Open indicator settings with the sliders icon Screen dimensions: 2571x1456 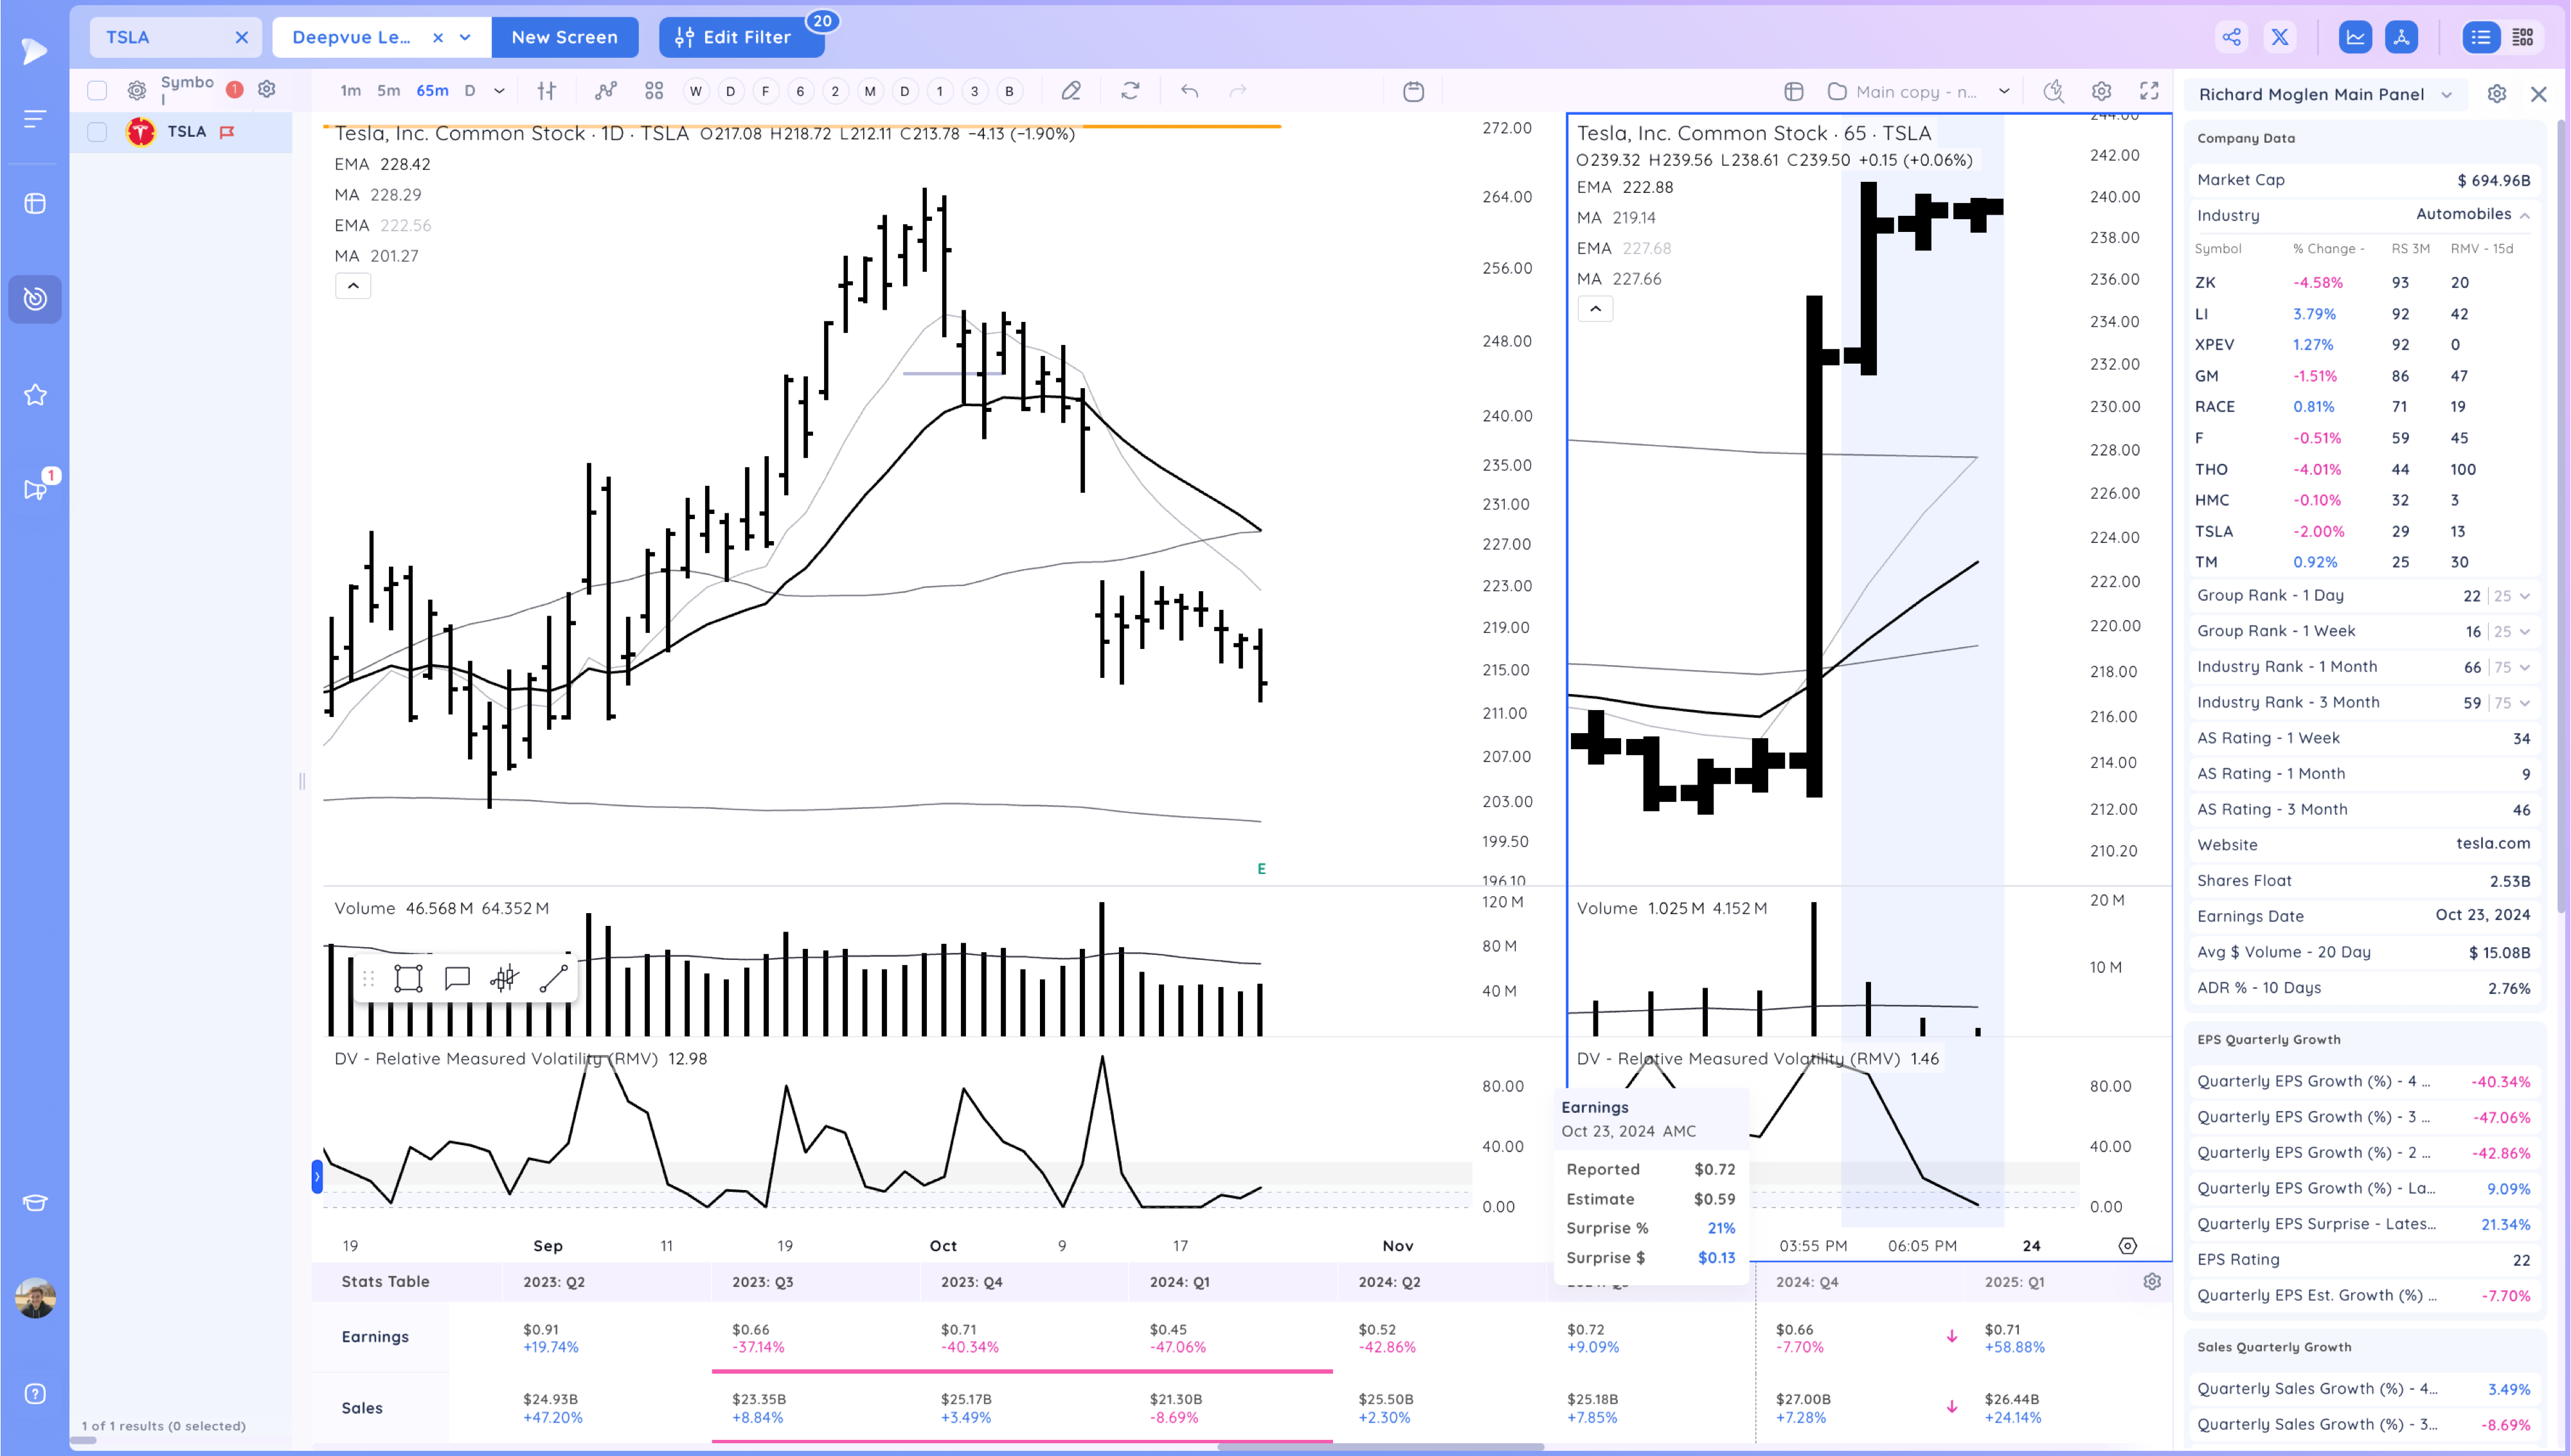pos(546,90)
